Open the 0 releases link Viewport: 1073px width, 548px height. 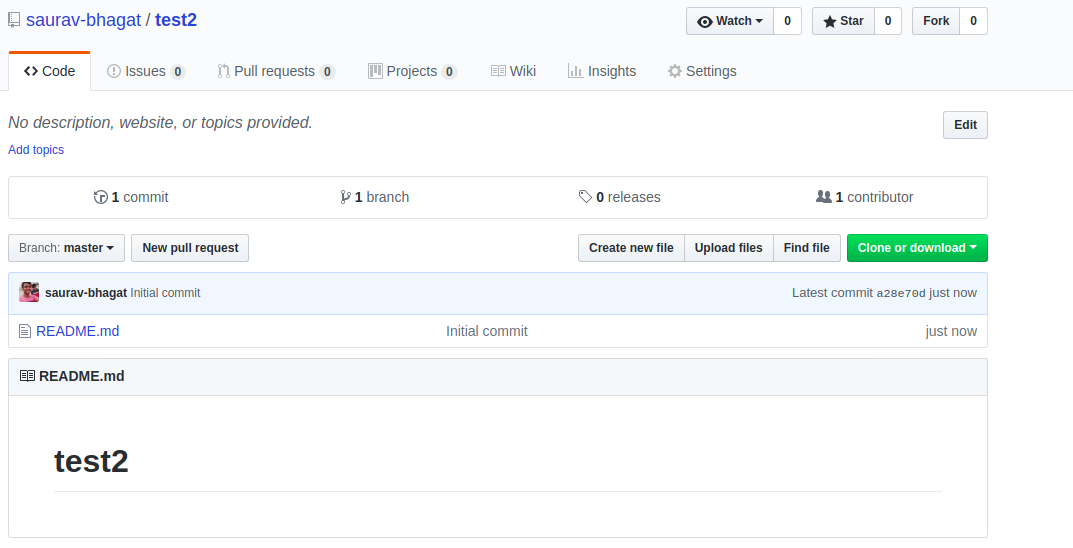(619, 197)
